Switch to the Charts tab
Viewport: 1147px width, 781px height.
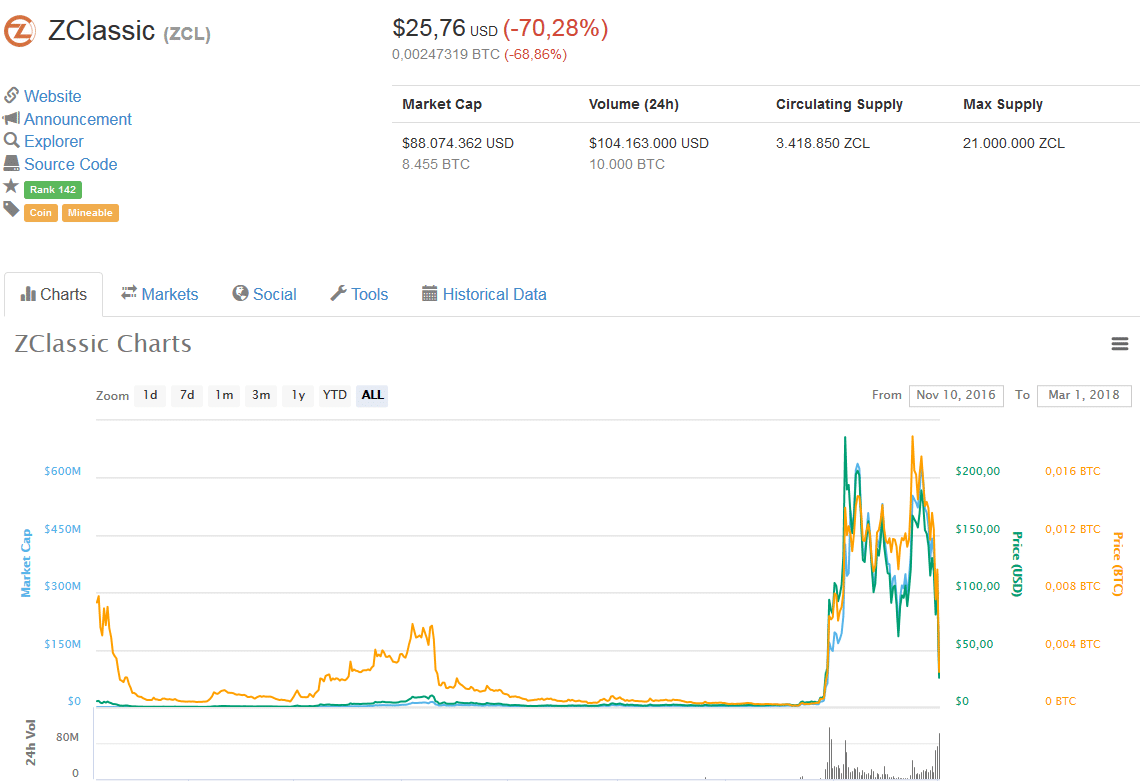(x=53, y=295)
